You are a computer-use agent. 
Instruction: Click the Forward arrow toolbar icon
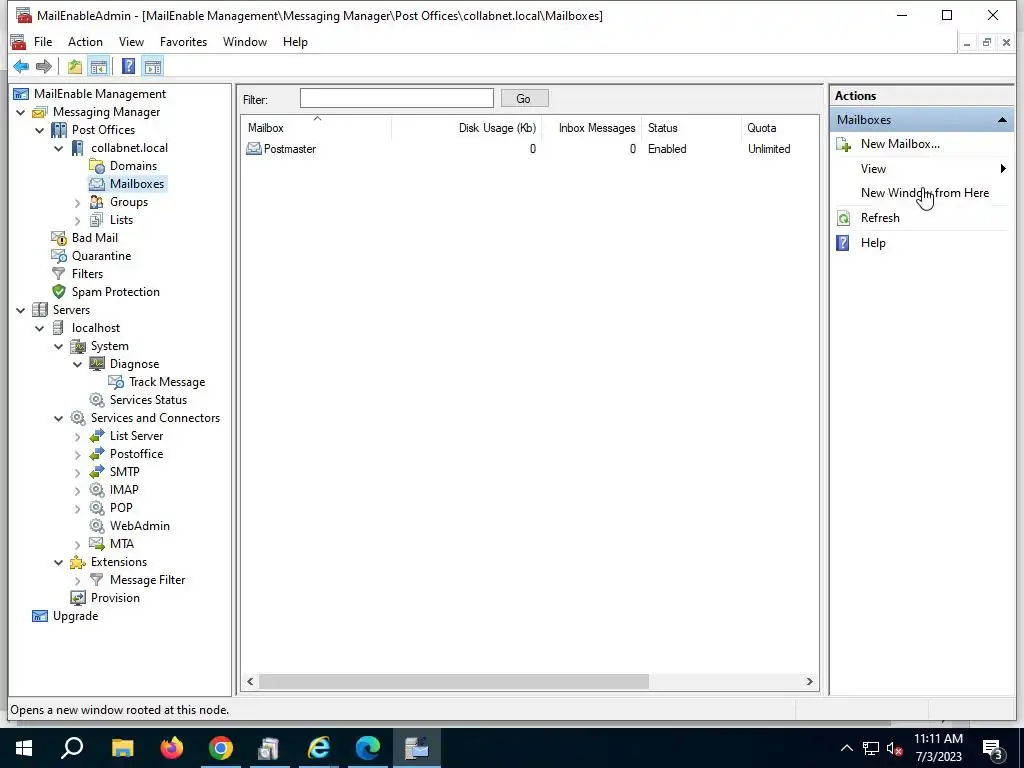pos(44,66)
